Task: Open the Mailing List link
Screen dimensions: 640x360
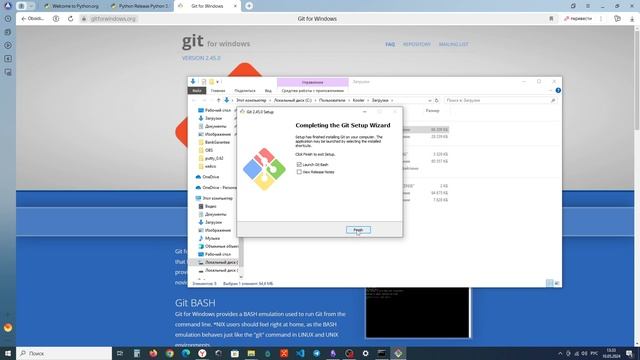Action: tap(453, 44)
